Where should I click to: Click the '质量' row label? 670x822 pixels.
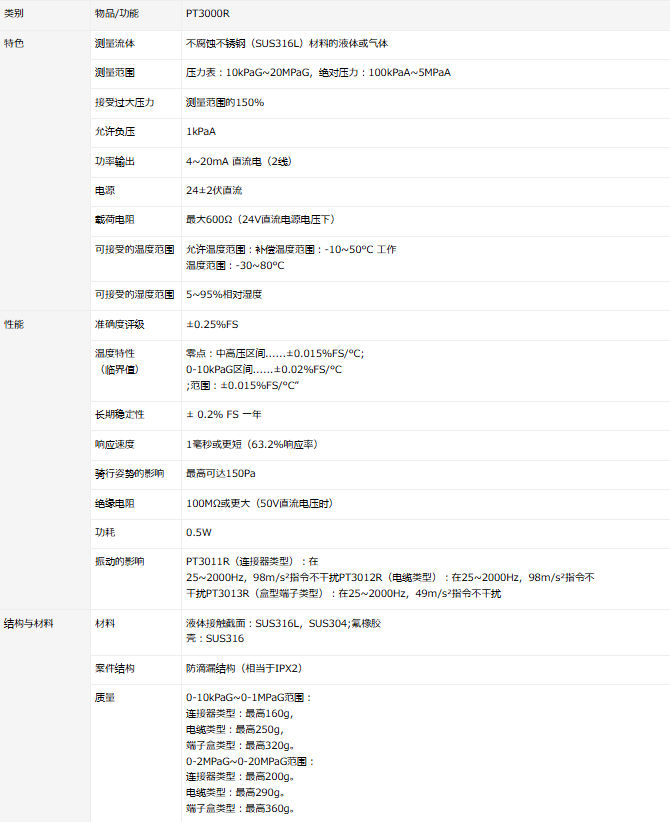(105, 698)
